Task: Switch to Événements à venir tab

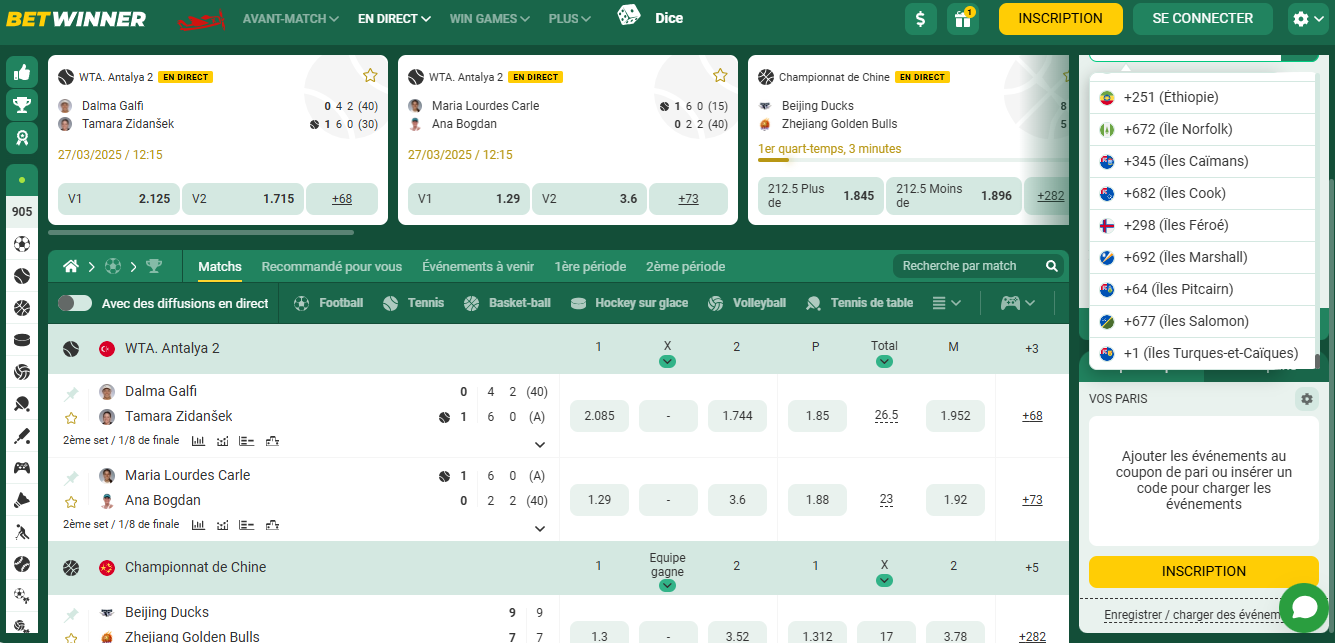Action: point(478,267)
